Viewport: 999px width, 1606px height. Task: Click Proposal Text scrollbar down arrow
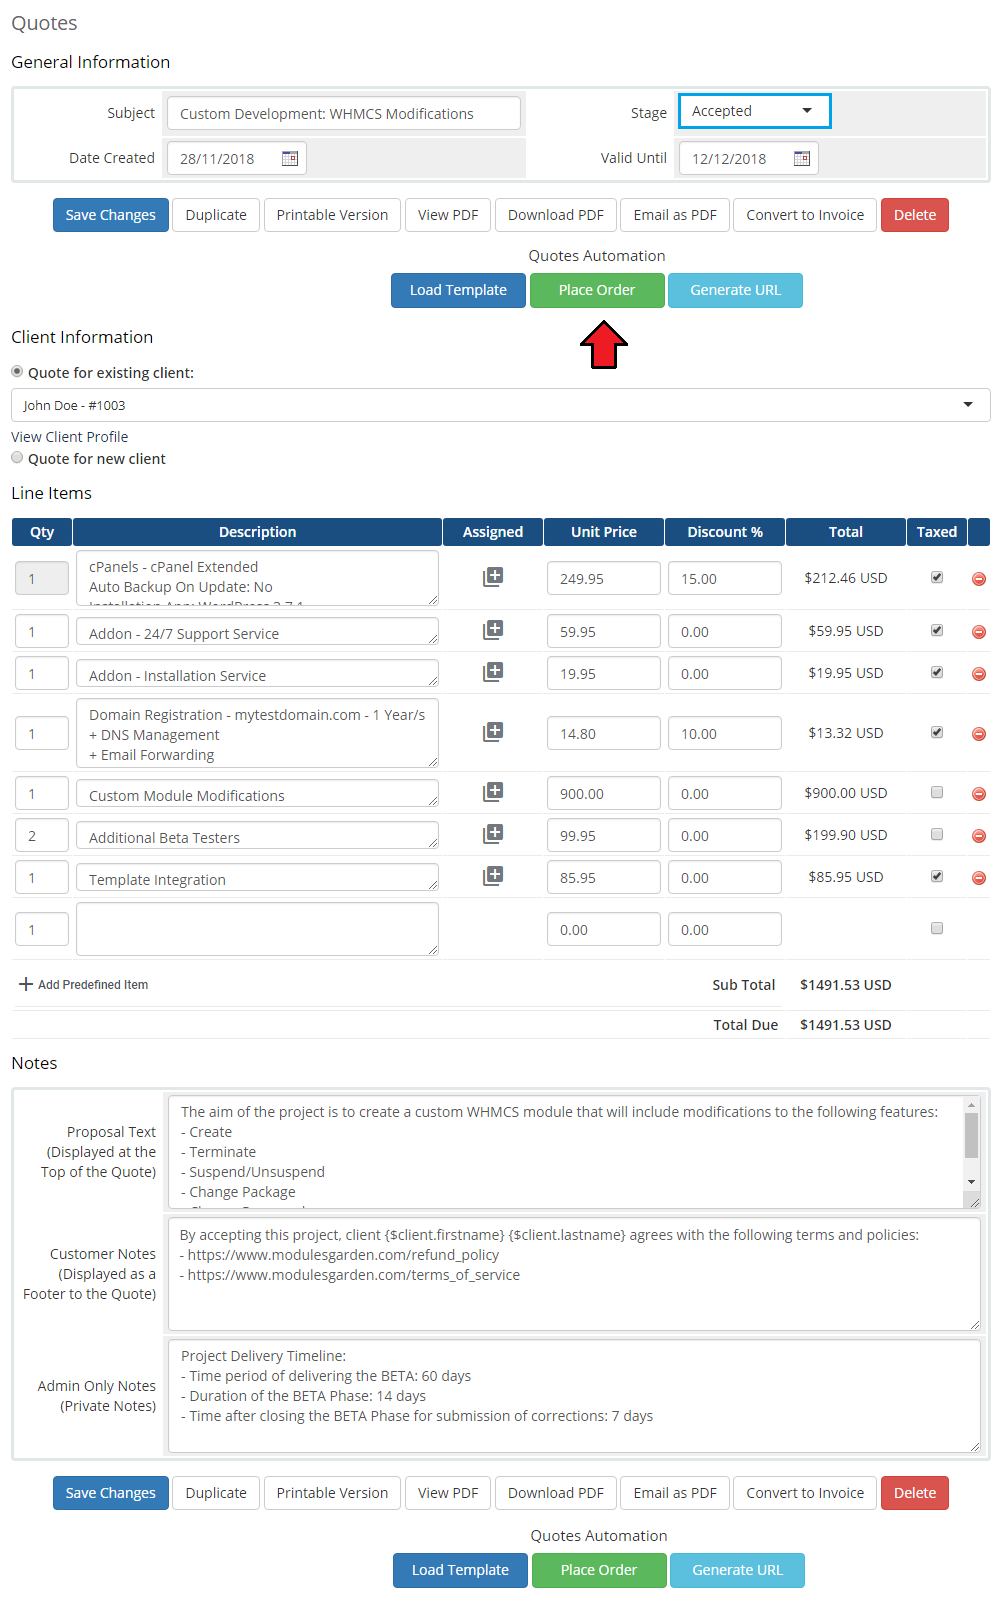[x=971, y=1182]
